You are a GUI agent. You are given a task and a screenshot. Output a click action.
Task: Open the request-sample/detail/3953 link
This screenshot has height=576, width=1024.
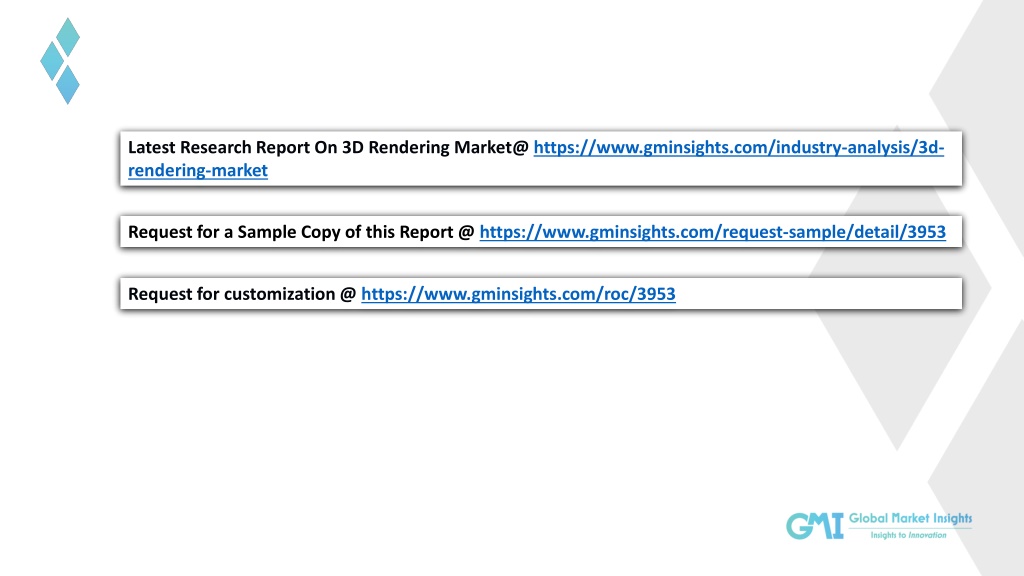[712, 232]
